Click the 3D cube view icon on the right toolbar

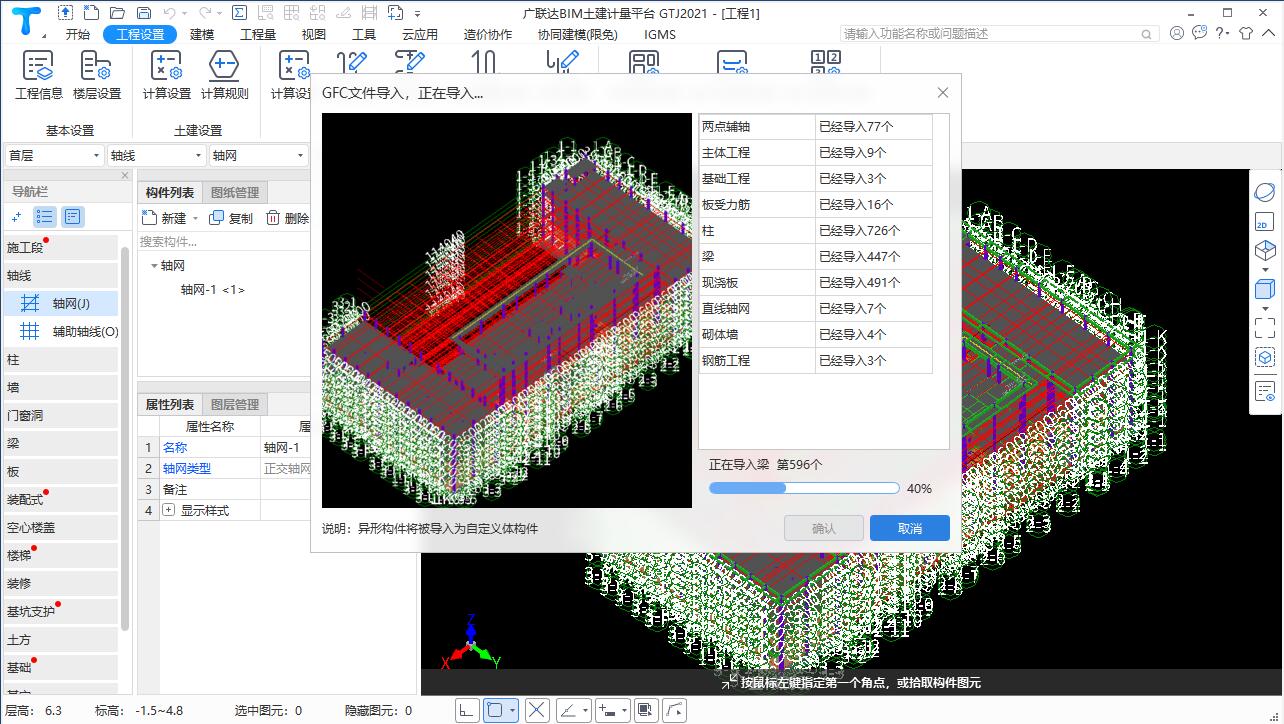(1265, 250)
